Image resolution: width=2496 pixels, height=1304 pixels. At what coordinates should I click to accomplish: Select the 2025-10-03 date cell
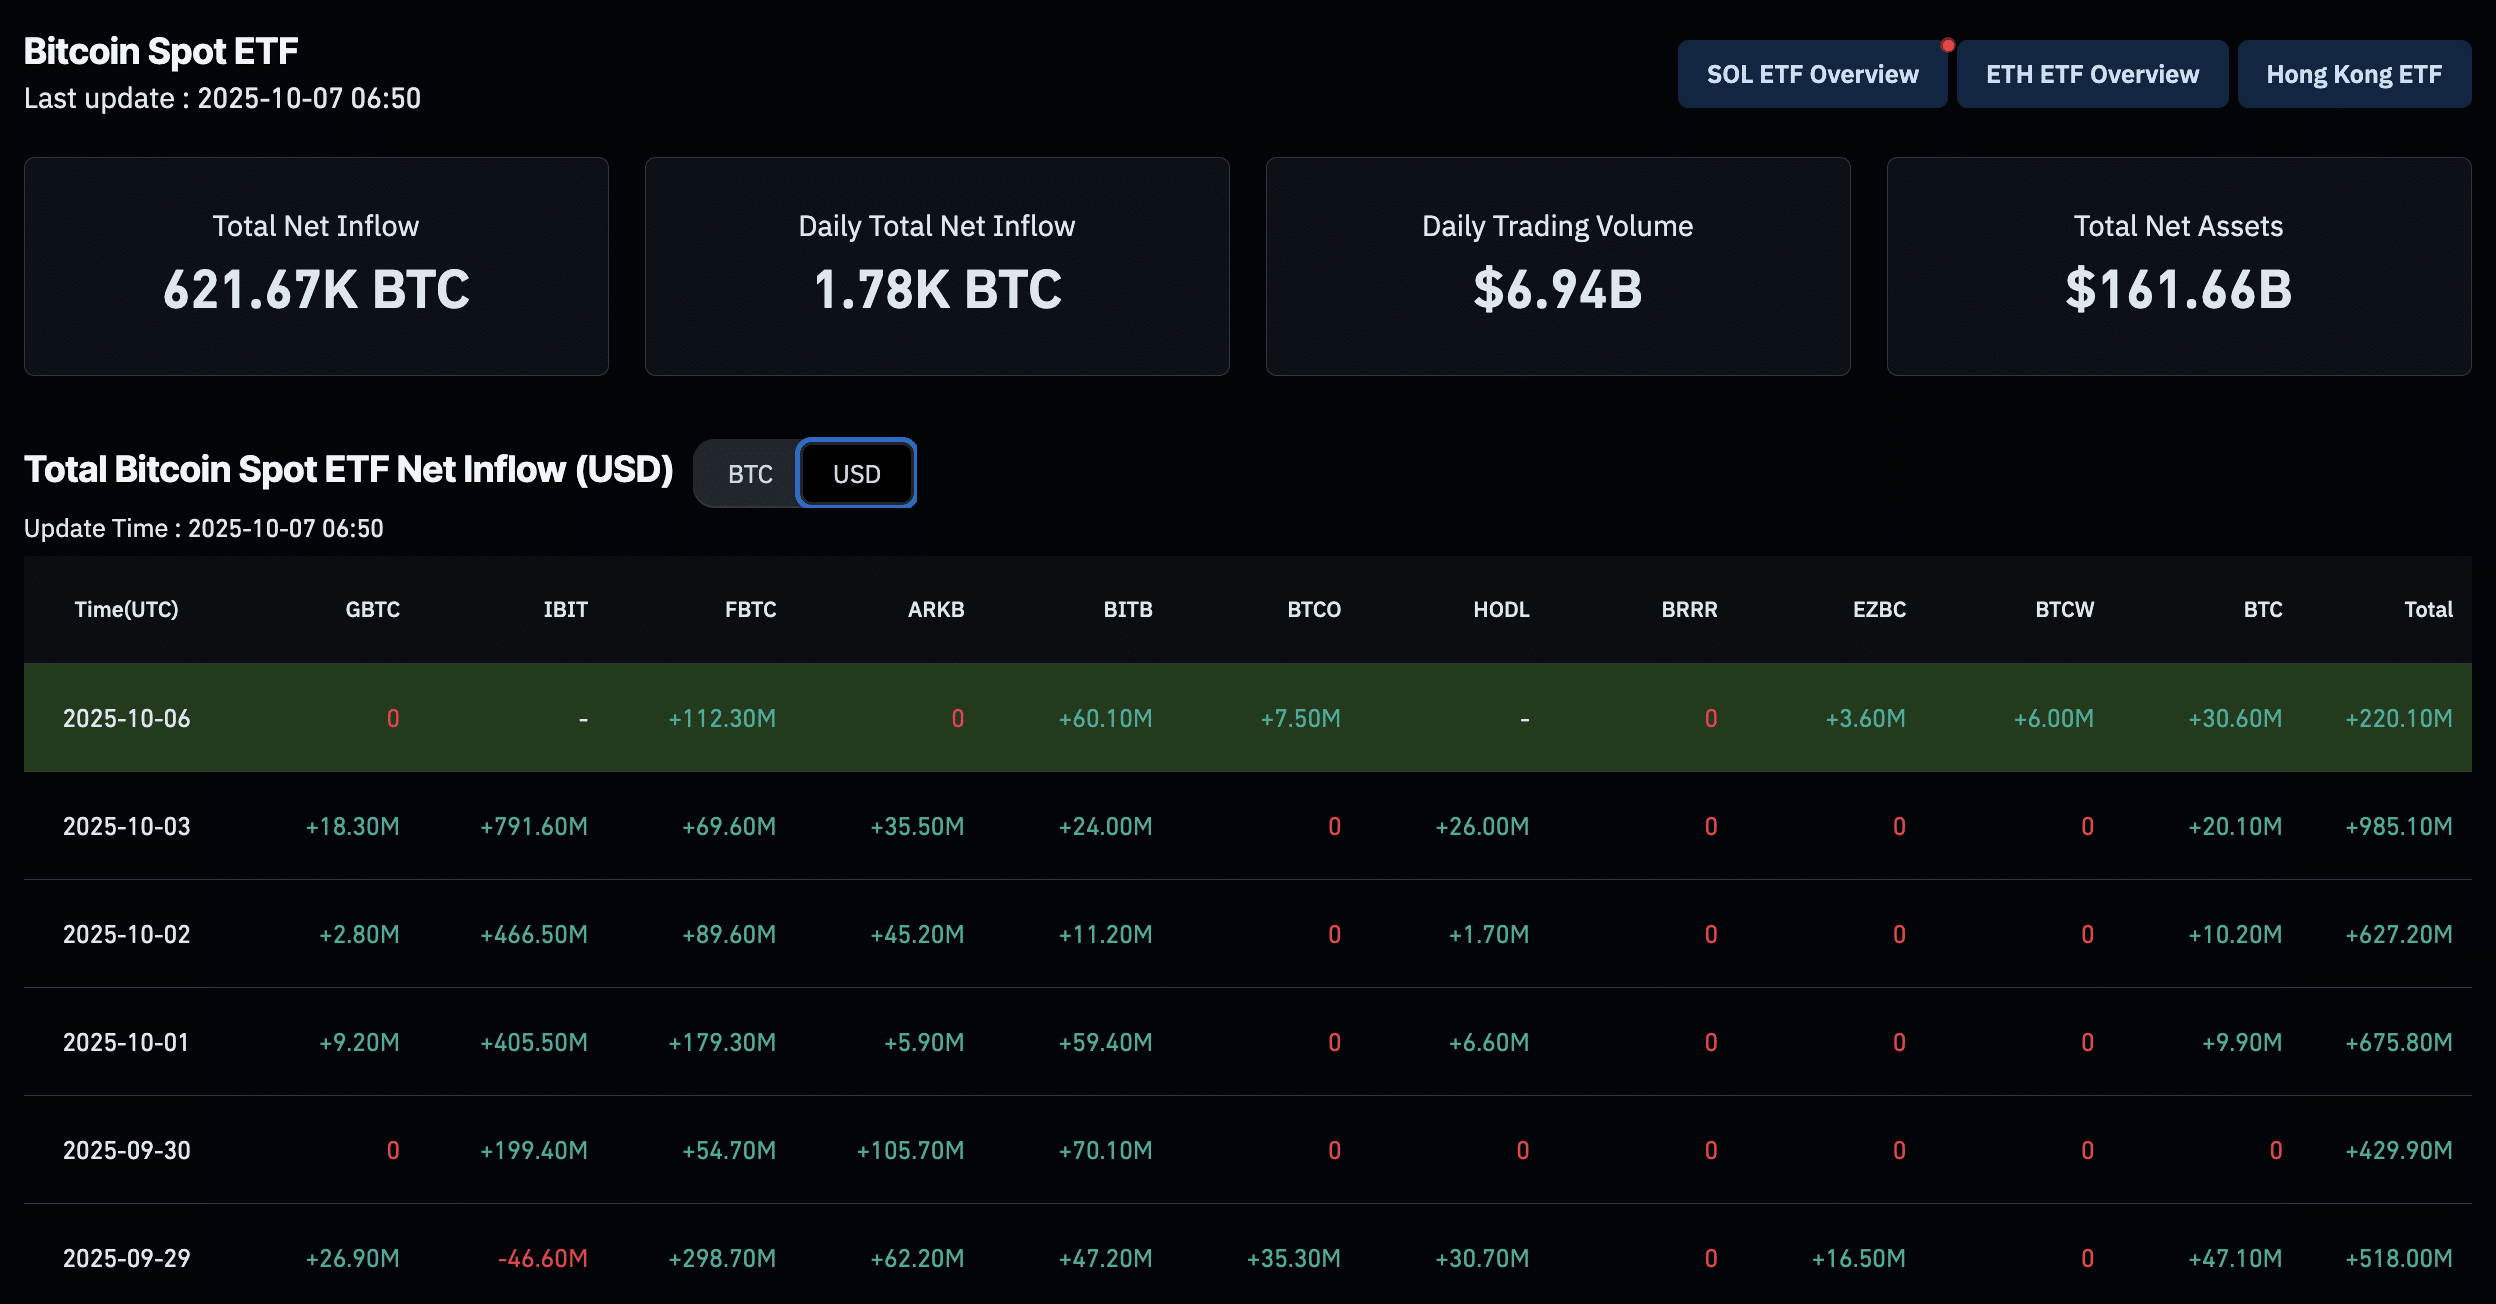point(127,827)
